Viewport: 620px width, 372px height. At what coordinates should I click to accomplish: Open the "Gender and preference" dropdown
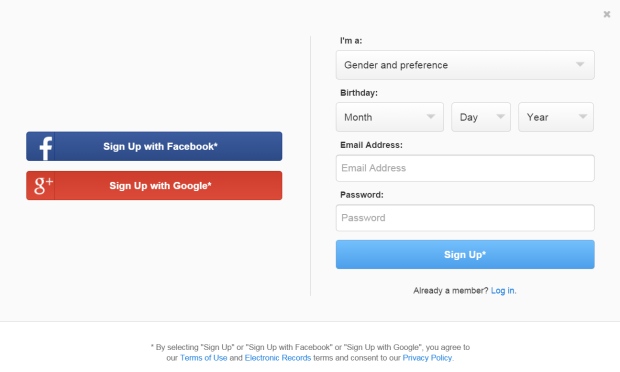click(465, 65)
